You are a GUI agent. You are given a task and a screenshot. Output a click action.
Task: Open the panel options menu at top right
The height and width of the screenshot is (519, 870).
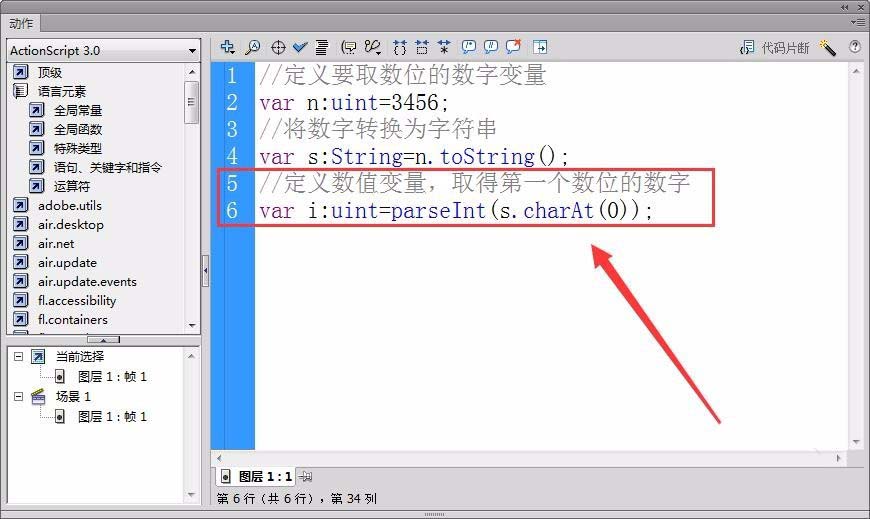(x=857, y=23)
